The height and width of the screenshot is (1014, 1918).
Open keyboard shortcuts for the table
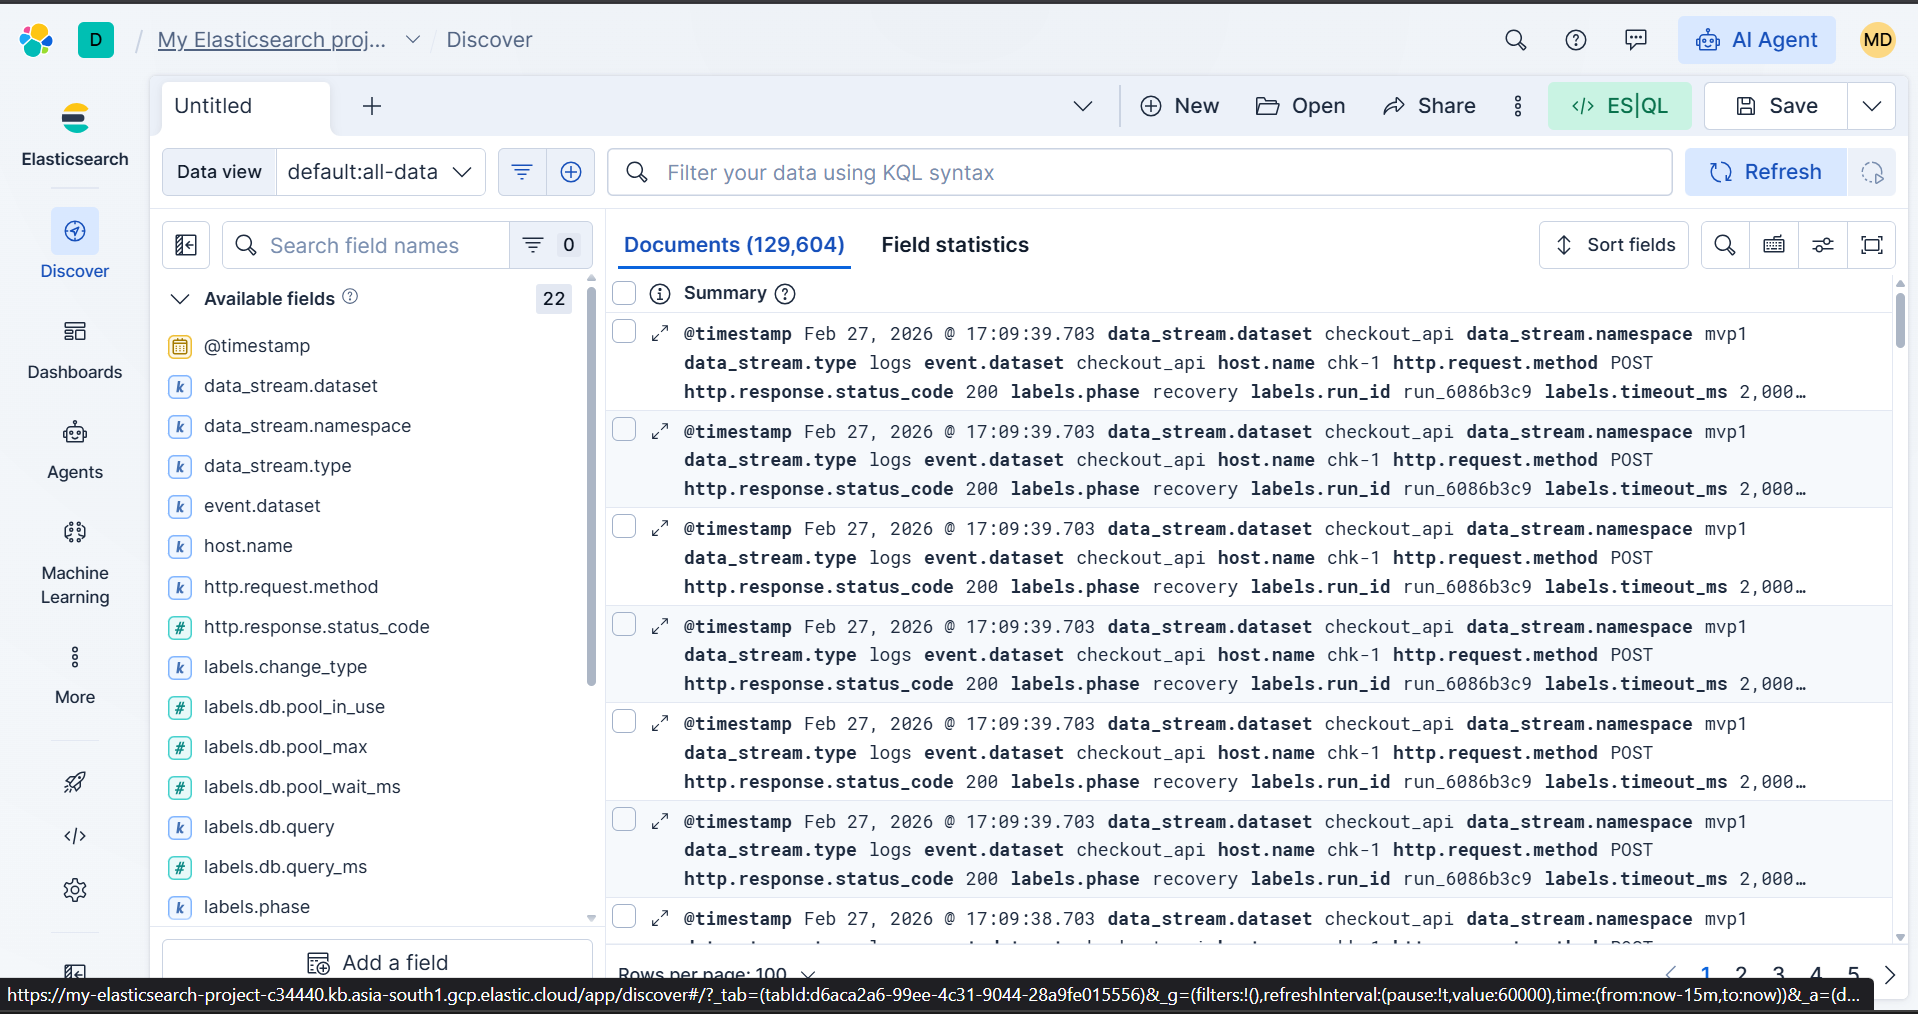click(x=1774, y=245)
